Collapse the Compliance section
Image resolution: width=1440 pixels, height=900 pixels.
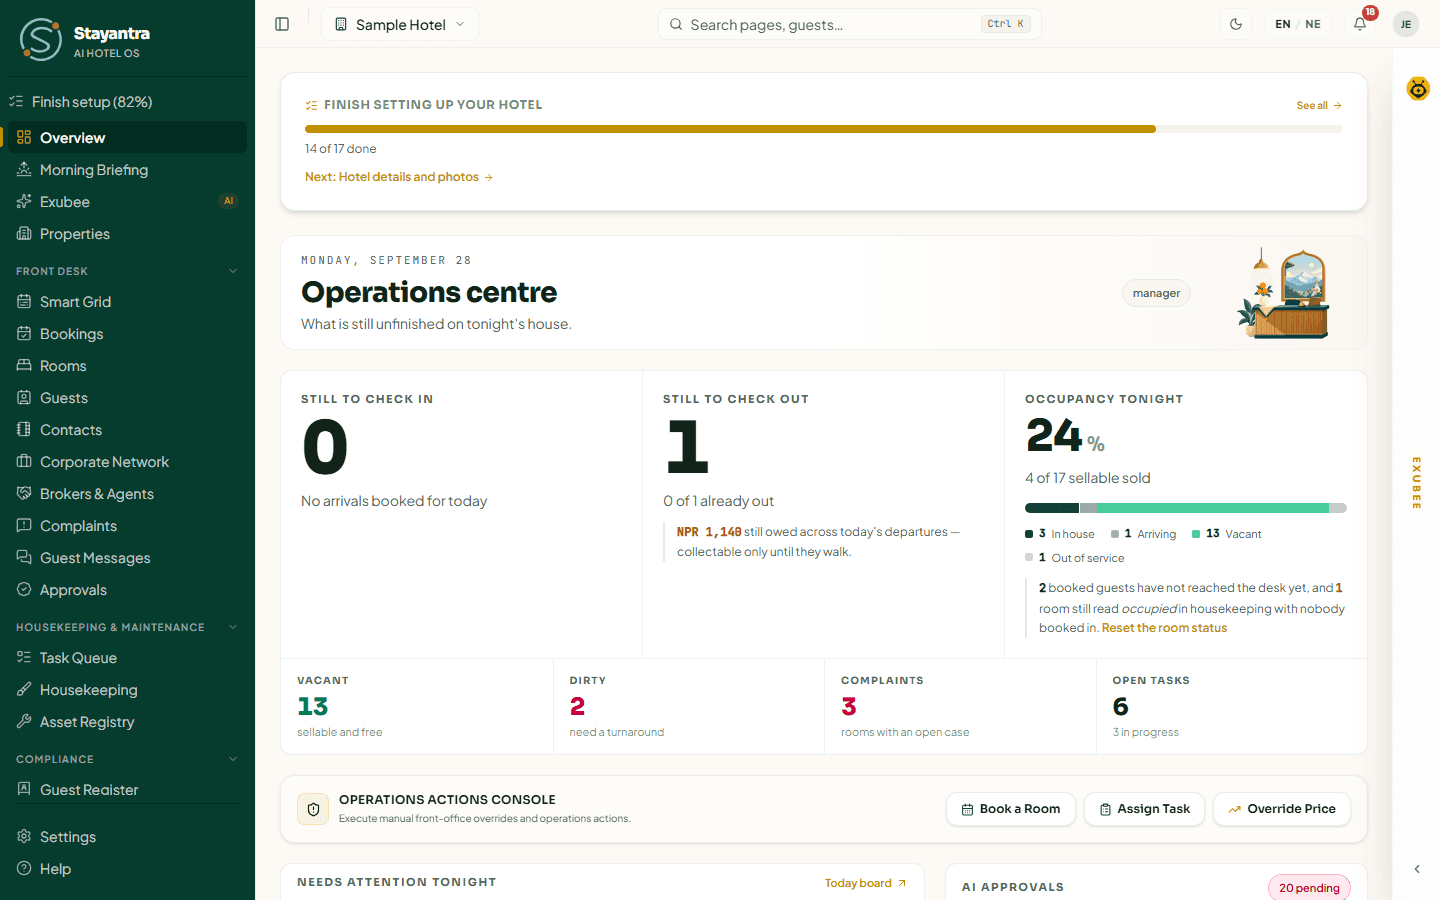[x=127, y=759]
